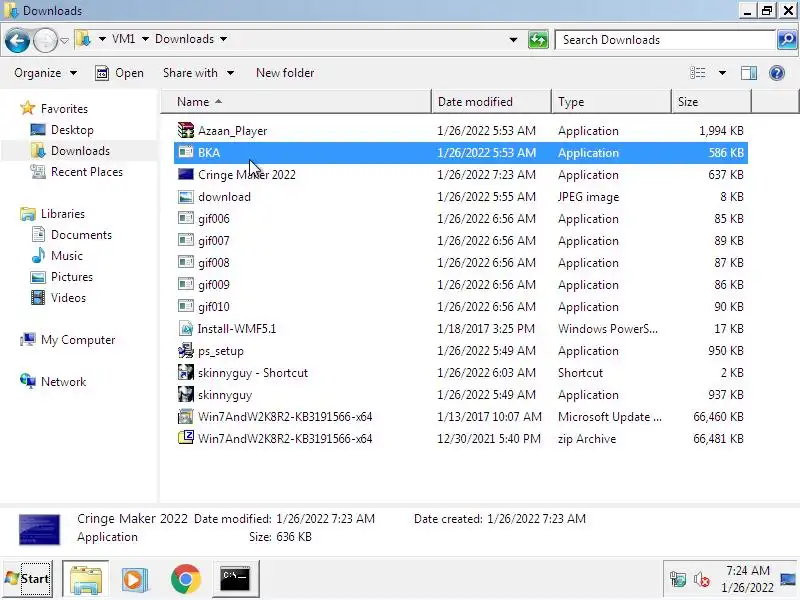Select the download JPEG image icon
Screen dimensions: 800x600
click(186, 196)
